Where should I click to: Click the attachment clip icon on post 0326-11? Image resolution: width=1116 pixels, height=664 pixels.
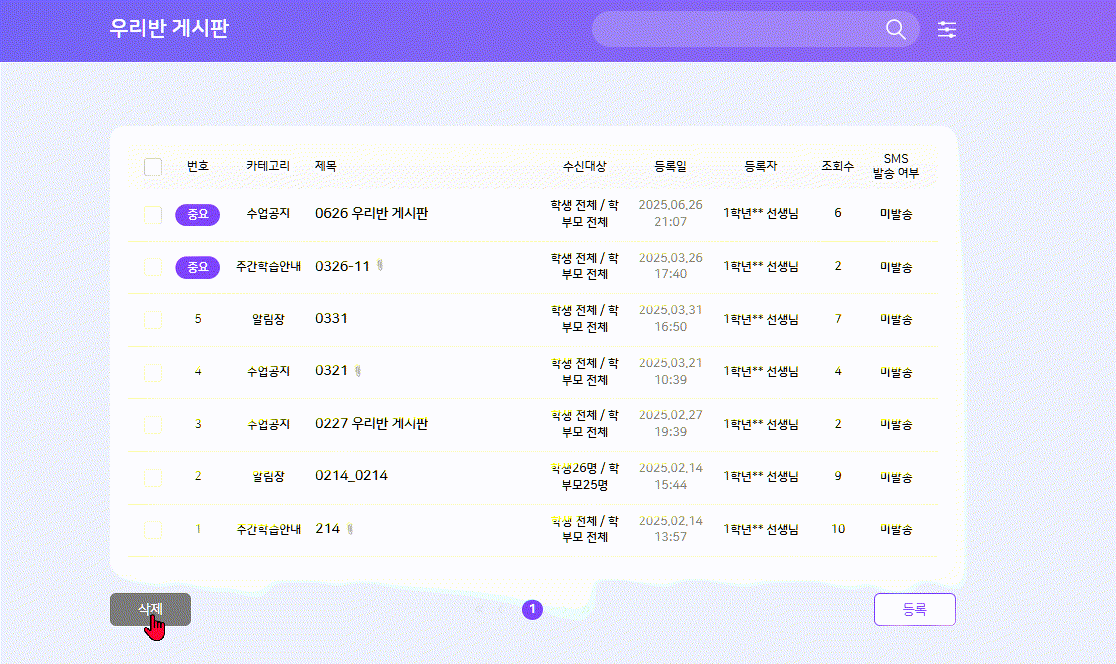coord(380,266)
